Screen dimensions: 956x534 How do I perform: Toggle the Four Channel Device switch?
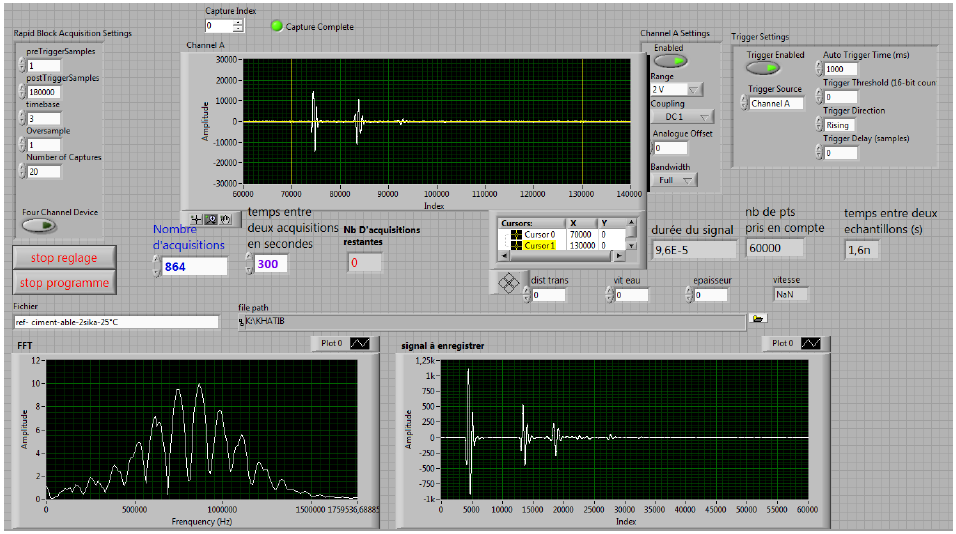pyautogui.click(x=39, y=225)
